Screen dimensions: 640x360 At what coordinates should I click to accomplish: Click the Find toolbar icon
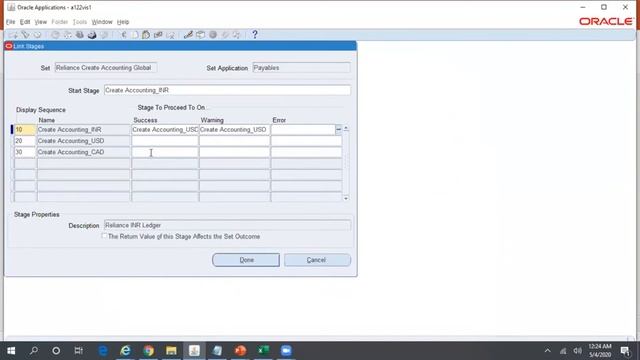[x=25, y=35]
